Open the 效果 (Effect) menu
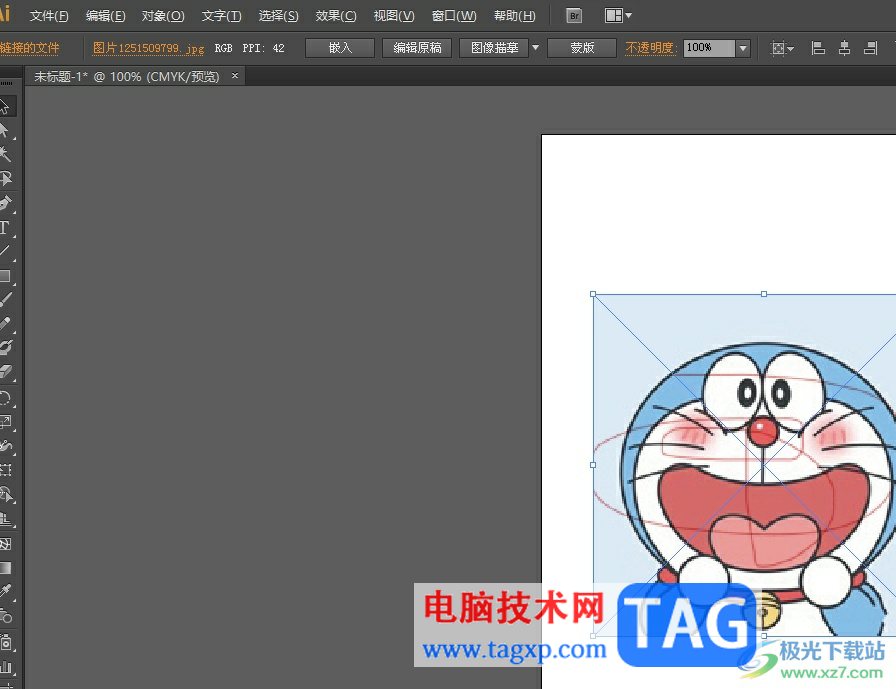The image size is (896, 689). point(335,16)
